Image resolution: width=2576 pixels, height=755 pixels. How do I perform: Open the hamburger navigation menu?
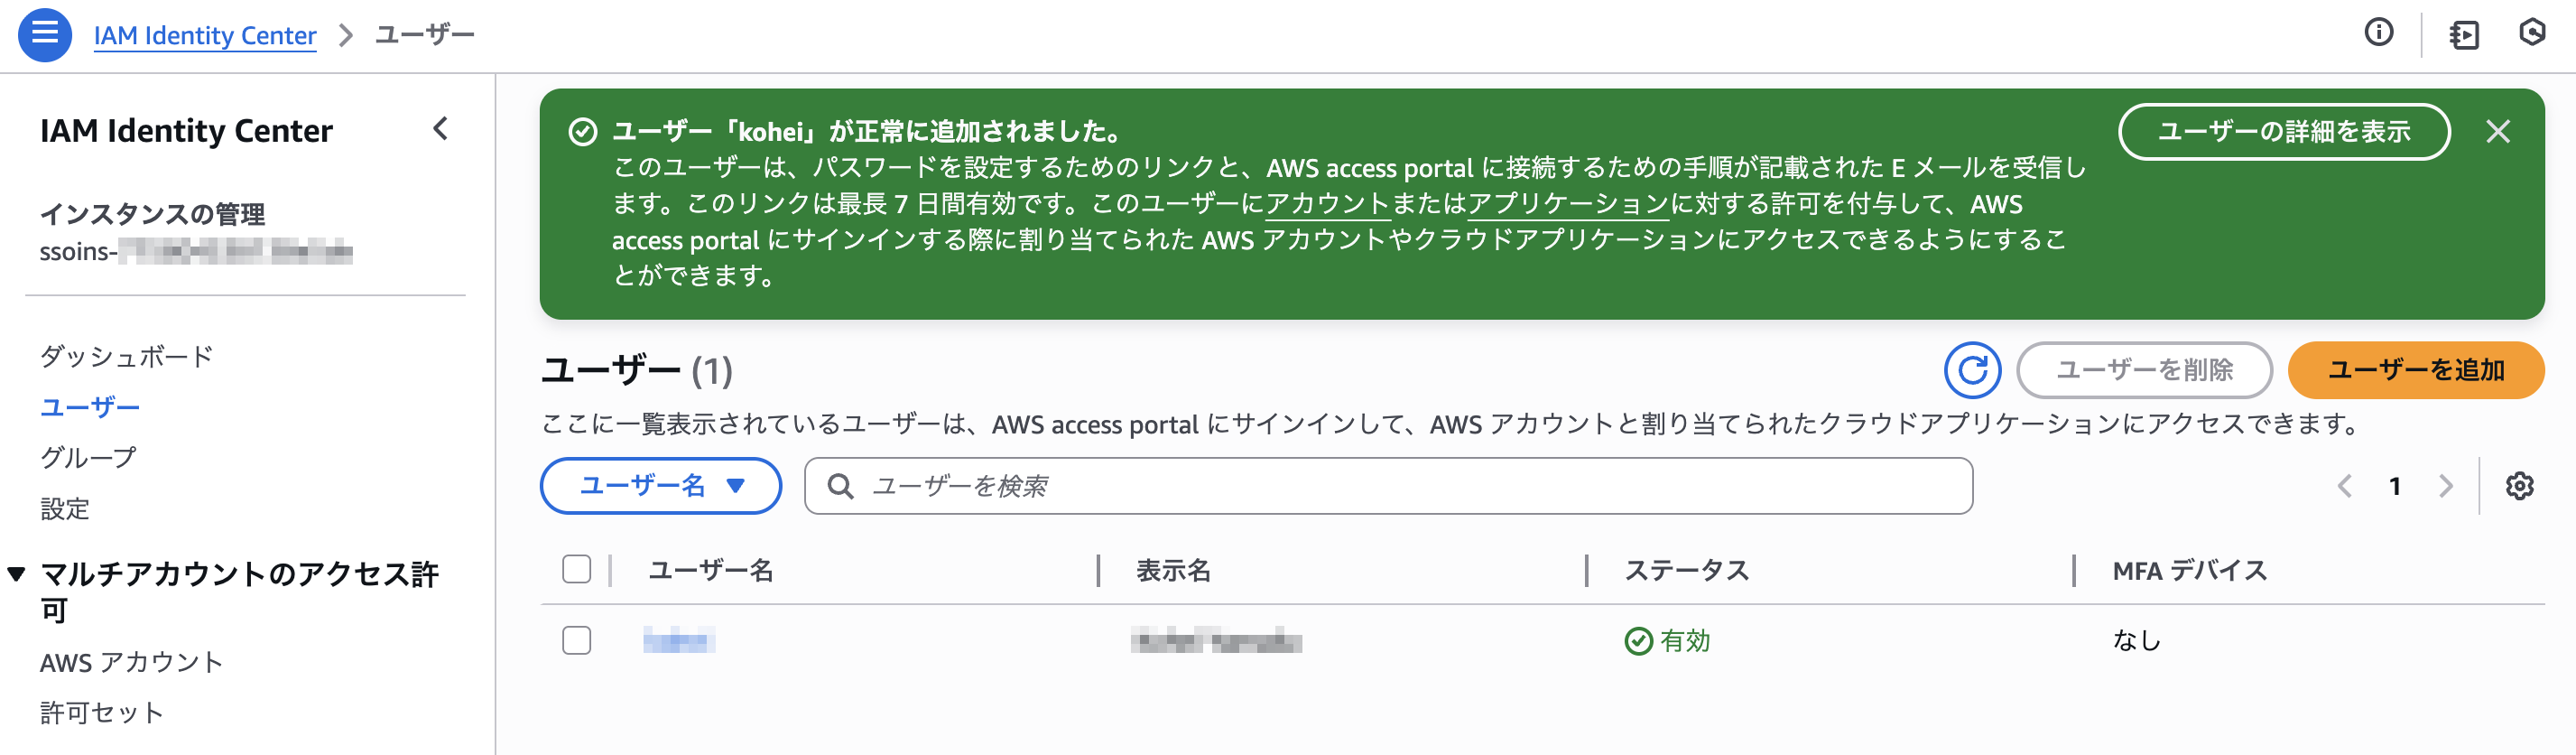tap(44, 34)
